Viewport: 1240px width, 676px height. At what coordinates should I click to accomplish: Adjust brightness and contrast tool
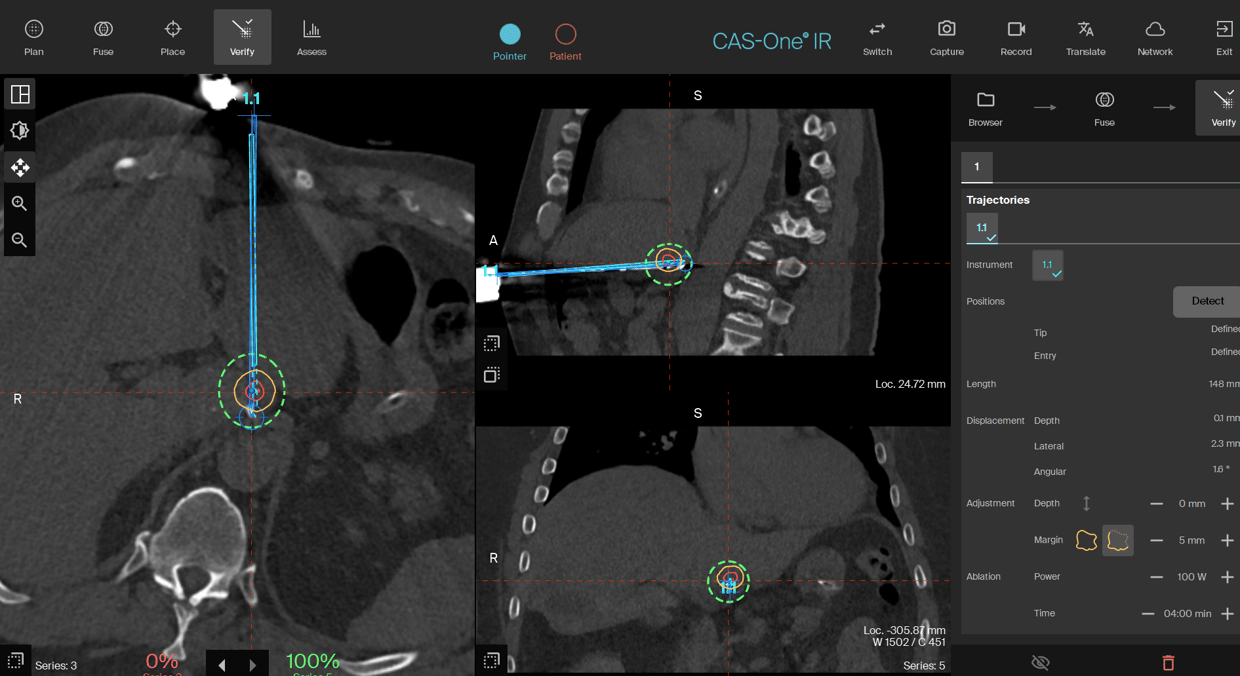pyautogui.click(x=20, y=130)
